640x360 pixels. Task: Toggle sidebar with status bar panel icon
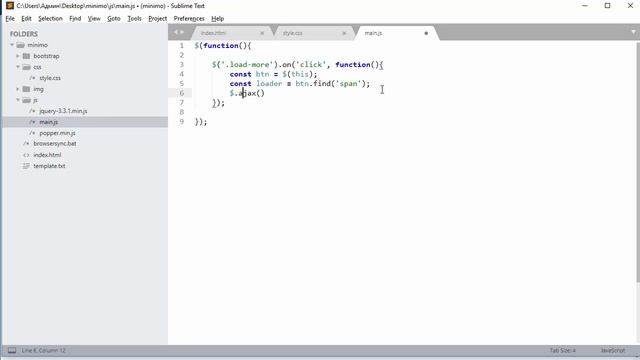pyautogui.click(x=12, y=351)
